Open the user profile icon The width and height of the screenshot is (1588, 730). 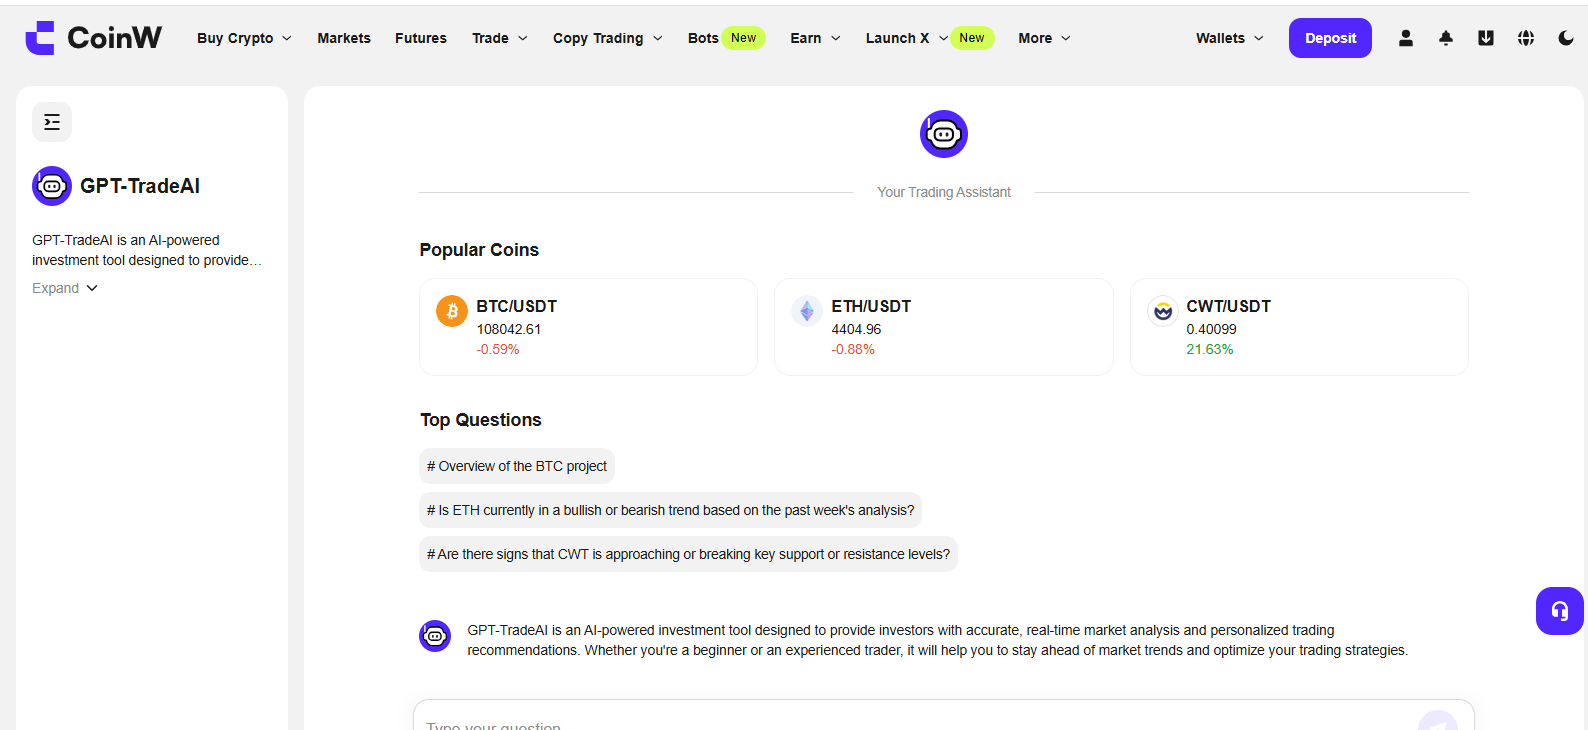pyautogui.click(x=1405, y=38)
